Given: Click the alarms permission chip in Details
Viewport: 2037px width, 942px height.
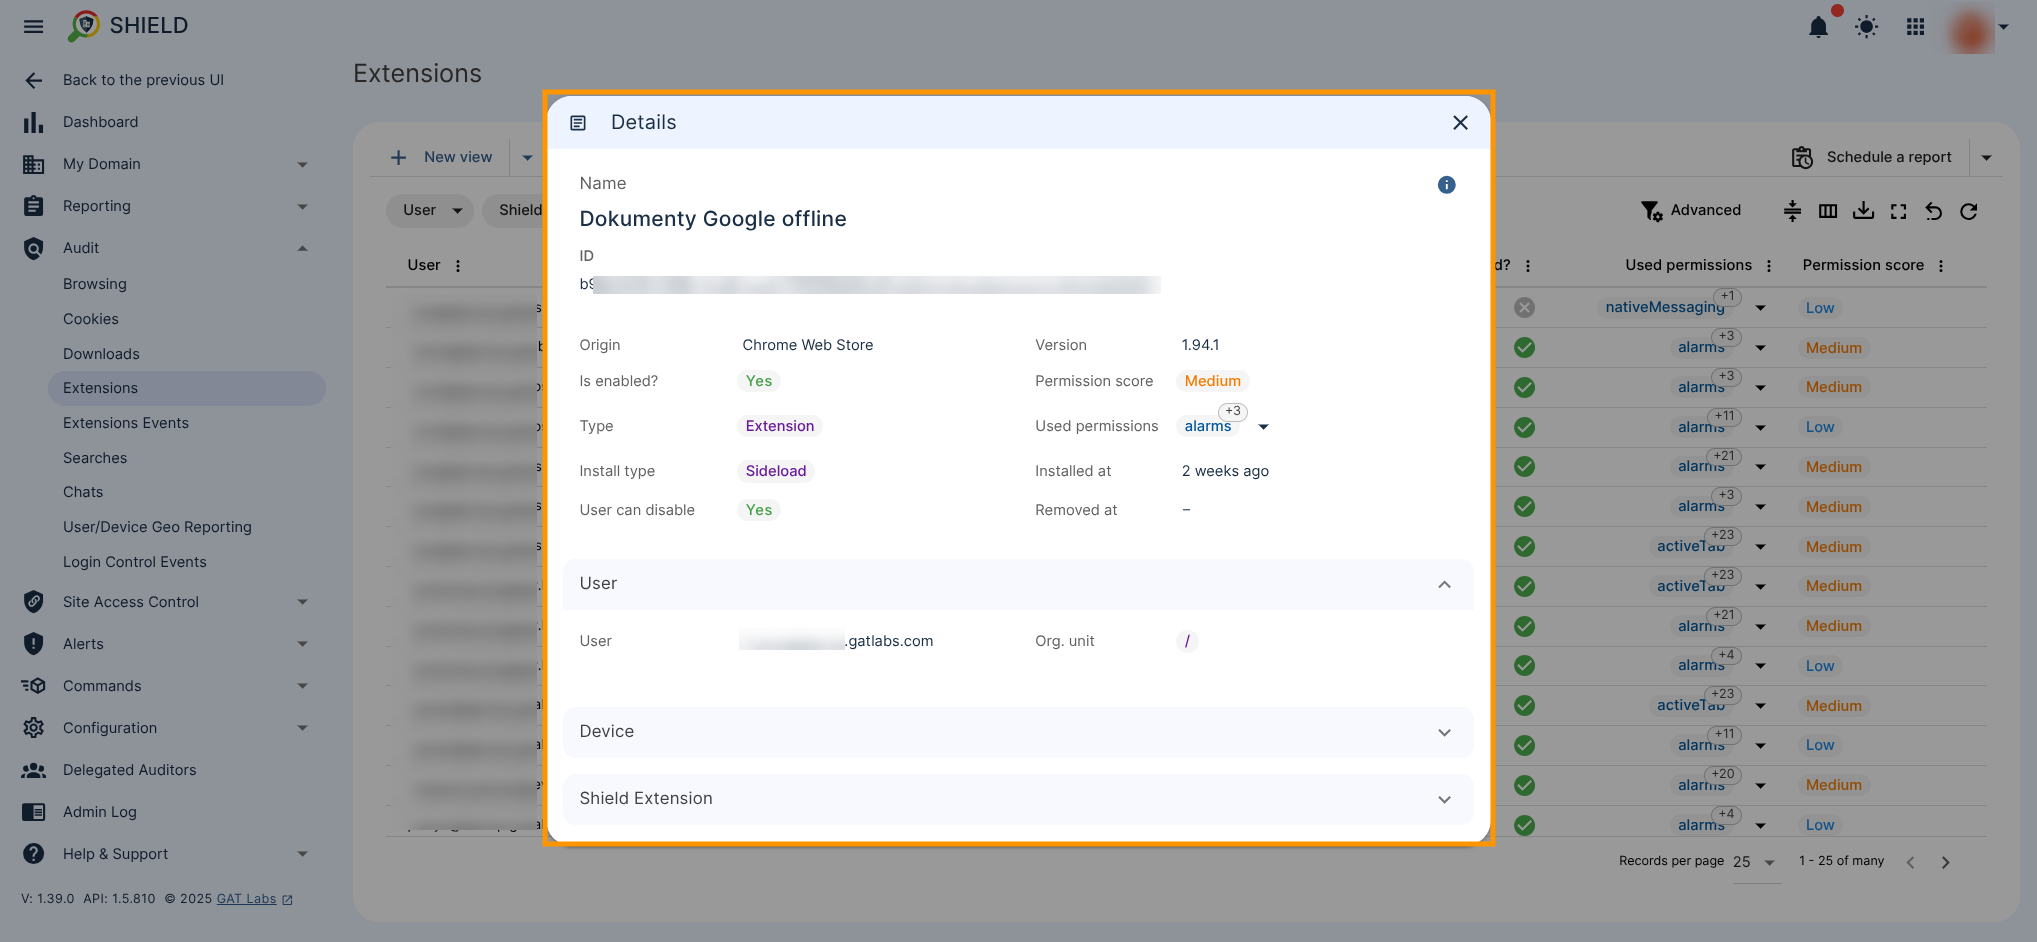Looking at the screenshot, I should click(x=1207, y=426).
